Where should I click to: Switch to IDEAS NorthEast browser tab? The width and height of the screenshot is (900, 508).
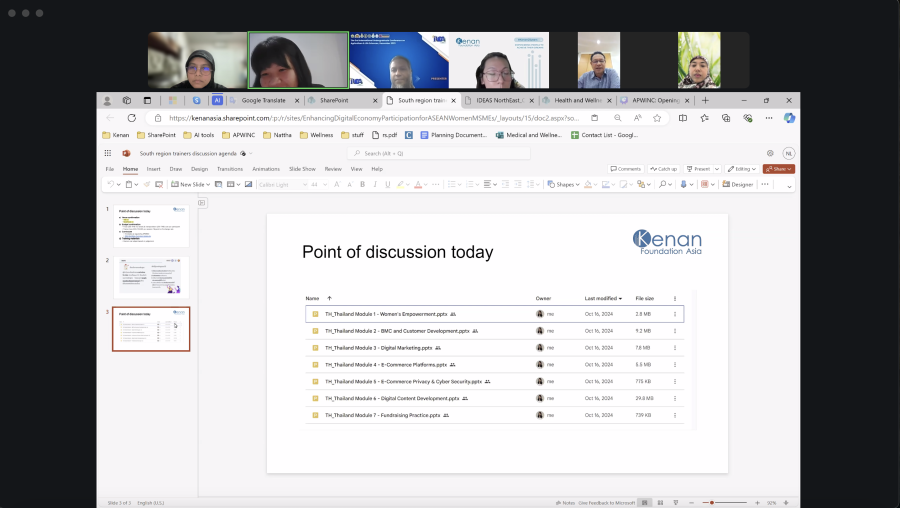498,100
